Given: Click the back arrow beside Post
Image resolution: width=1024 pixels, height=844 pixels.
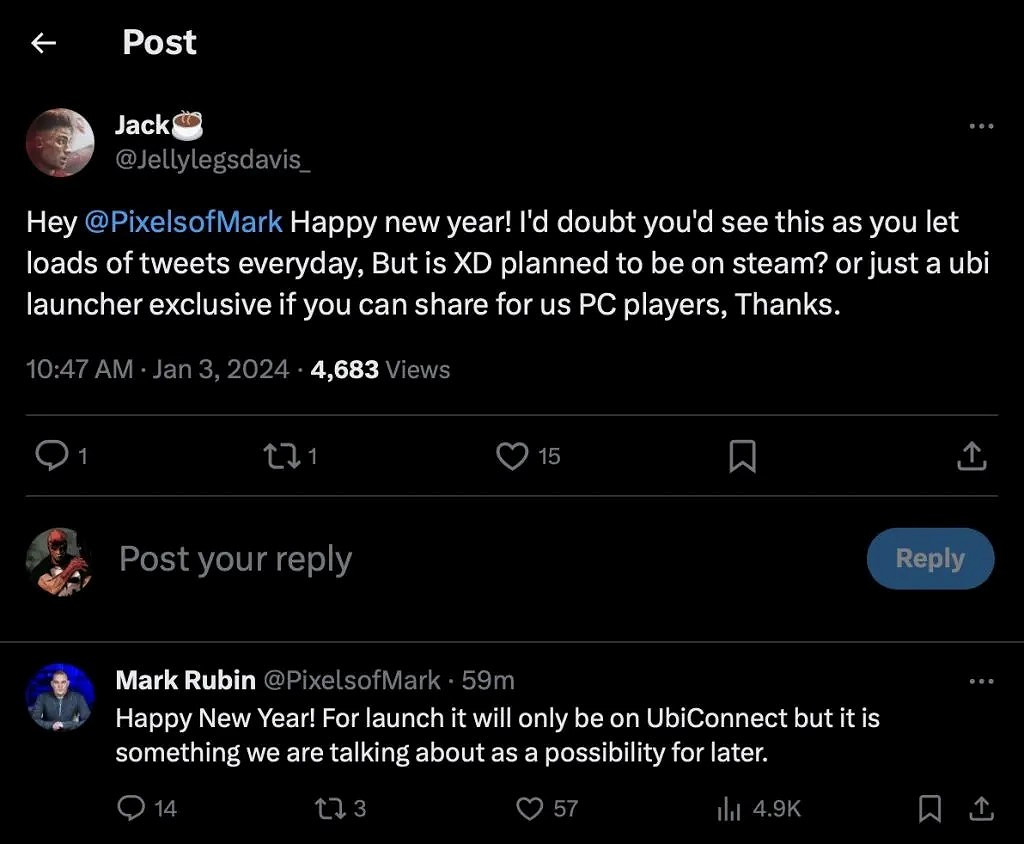Looking at the screenshot, I should coord(43,43).
